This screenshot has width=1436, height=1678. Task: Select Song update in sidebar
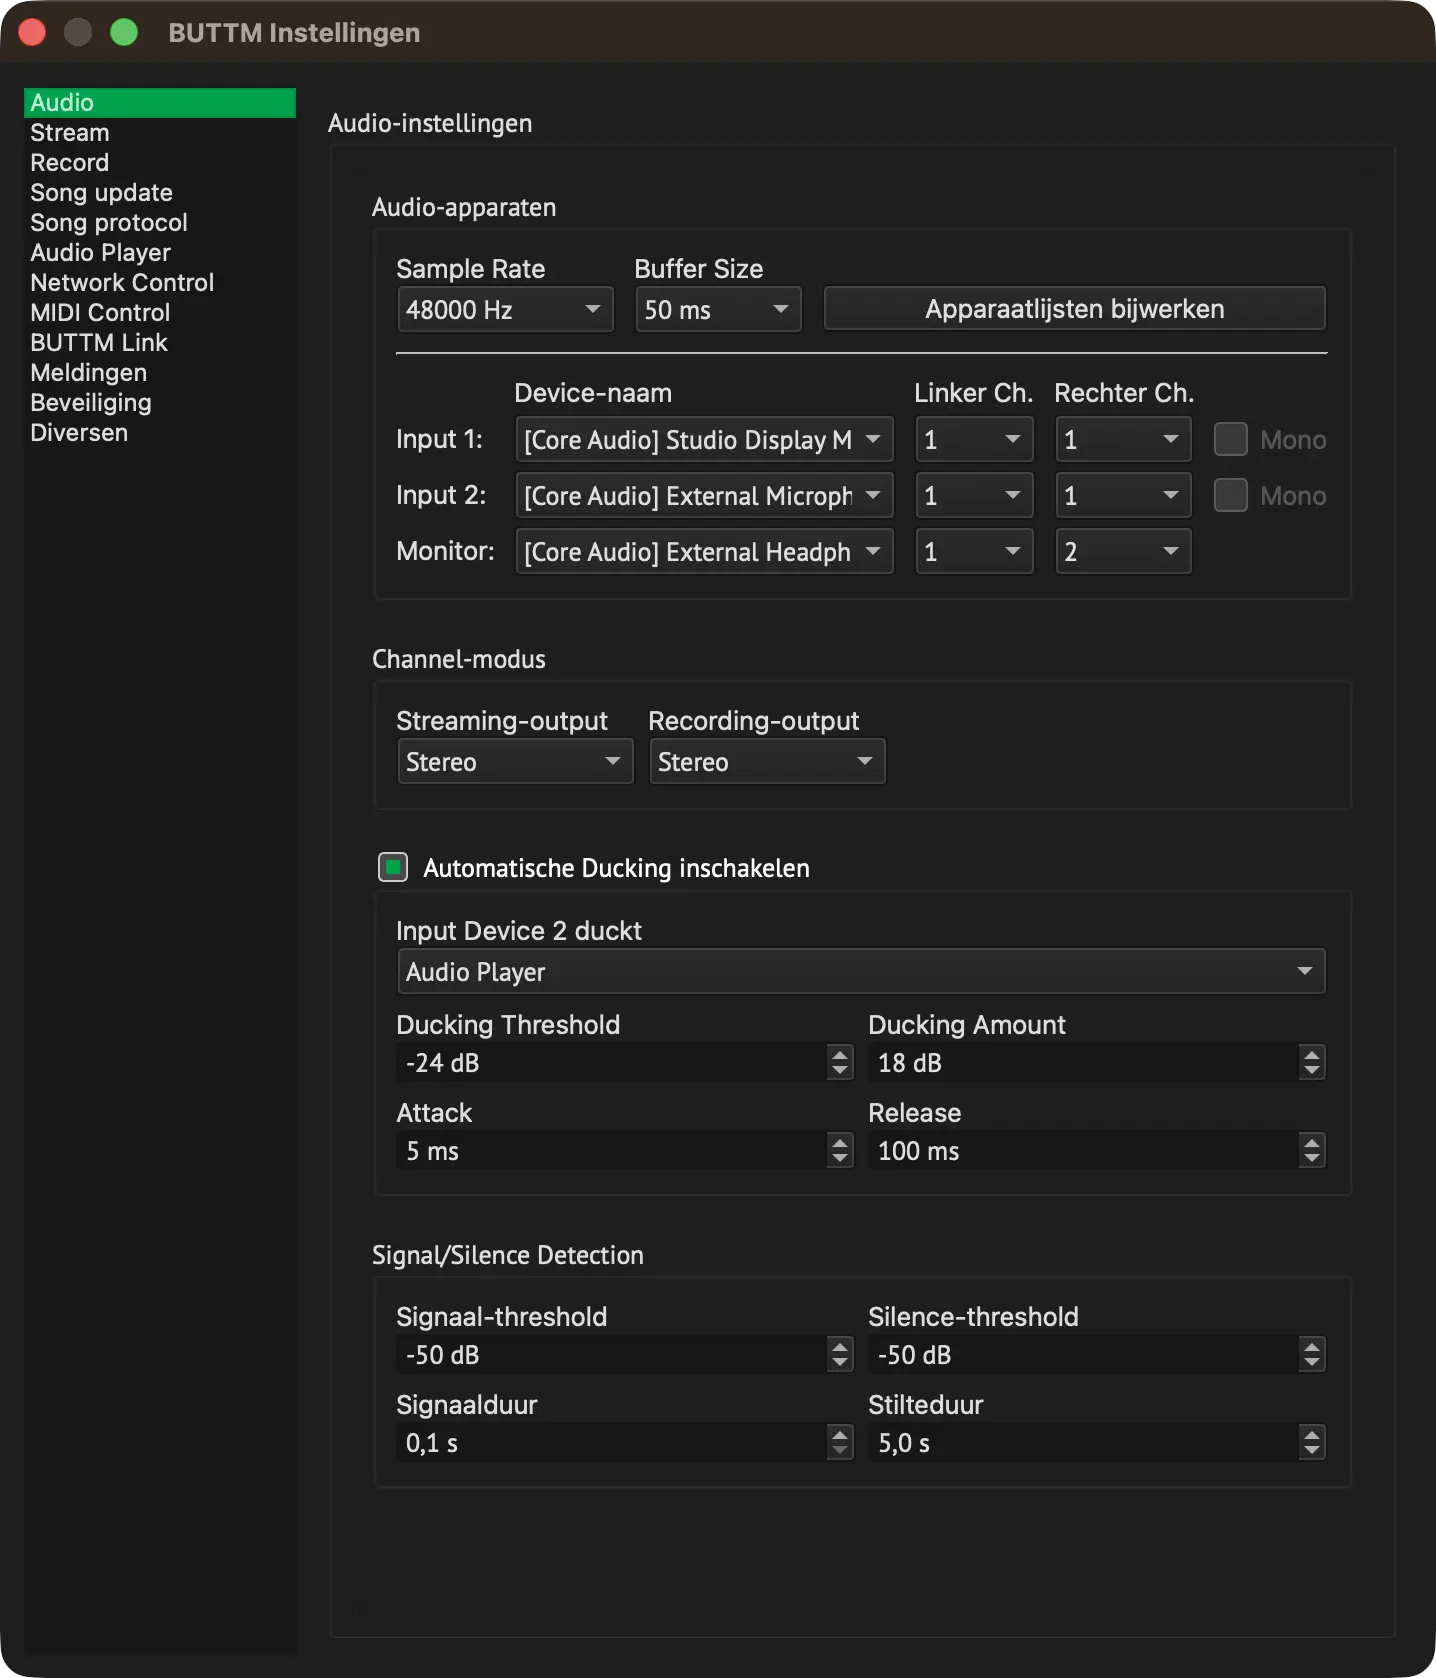pyautogui.click(x=160, y=193)
